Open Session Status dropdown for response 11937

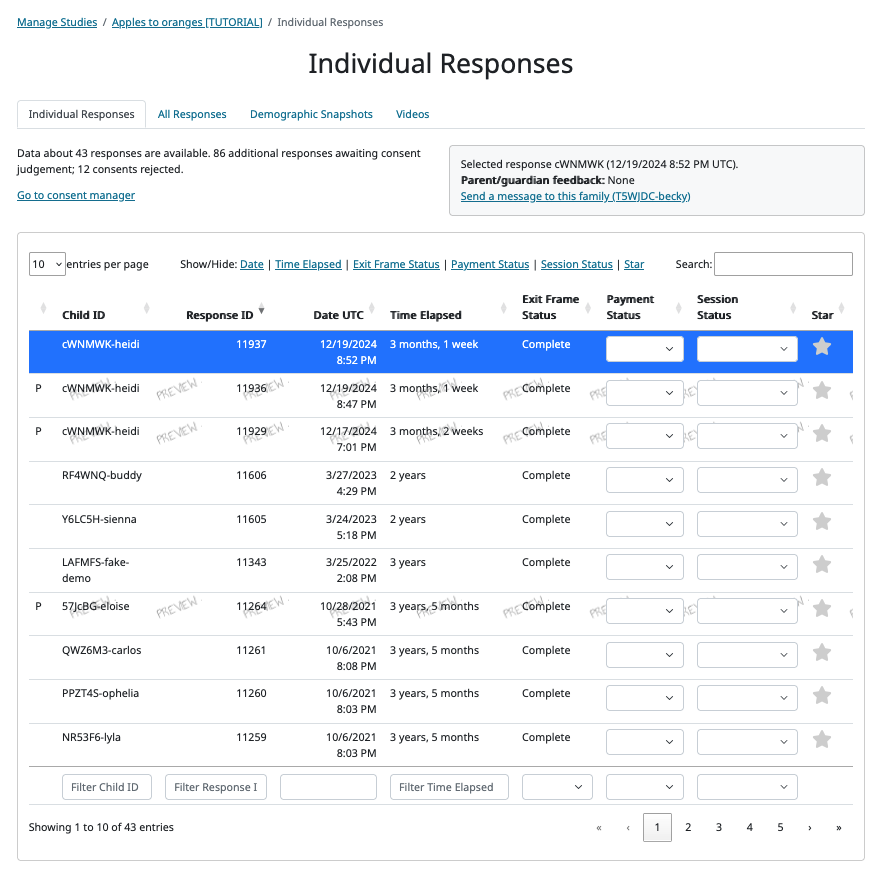click(x=747, y=348)
